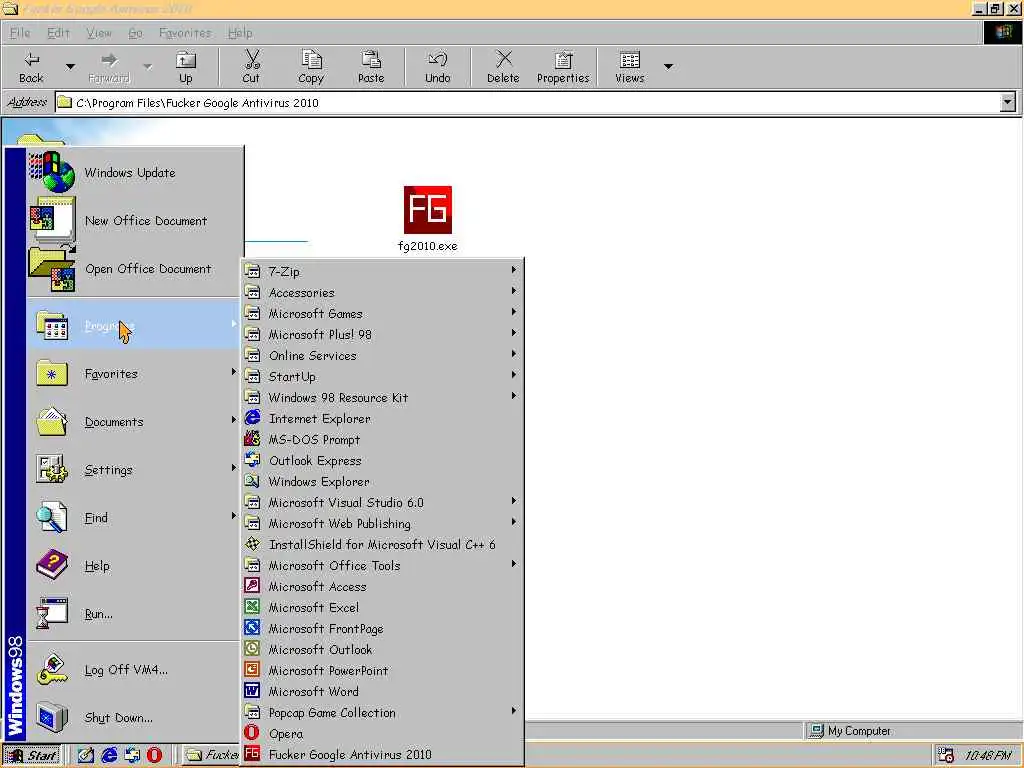Screen dimensions: 1024x768
Task: Expand the StartUp submenu
Action: [382, 376]
